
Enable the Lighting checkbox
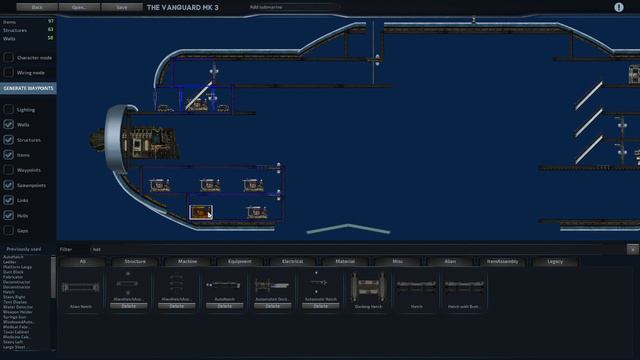[x=9, y=109]
